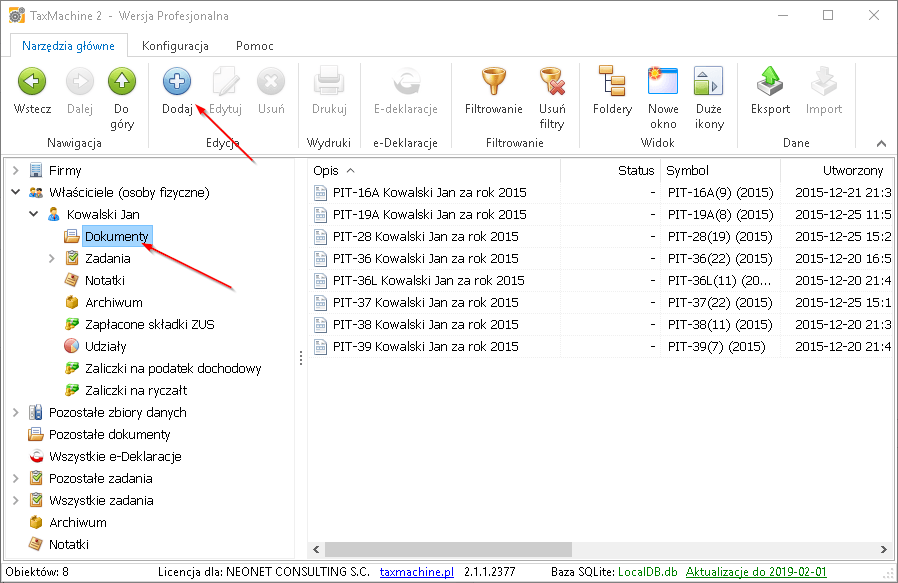Select the PIT-37 Kowalski Jan document row

[425, 302]
